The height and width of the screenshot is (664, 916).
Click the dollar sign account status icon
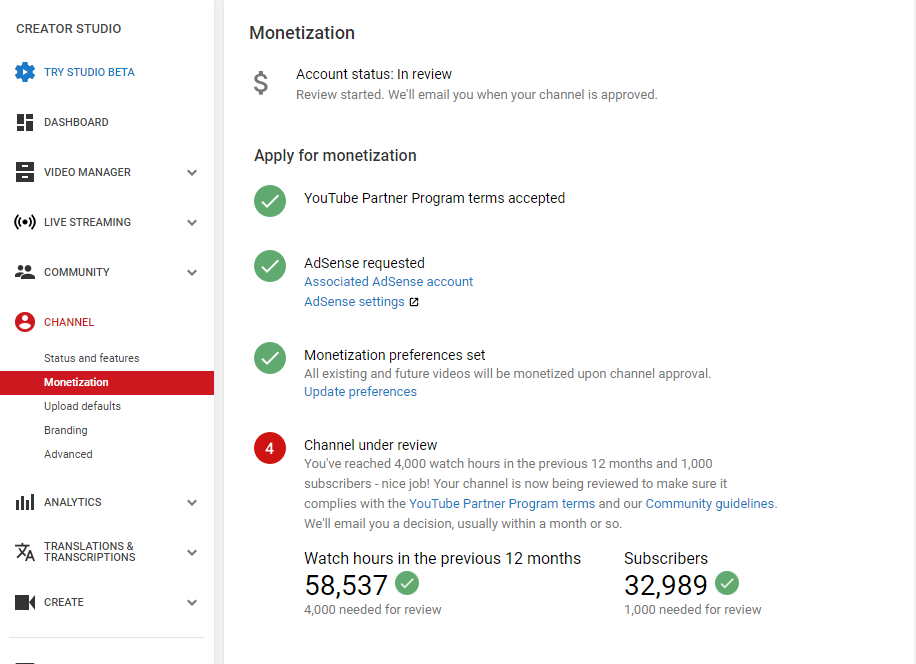click(x=261, y=83)
